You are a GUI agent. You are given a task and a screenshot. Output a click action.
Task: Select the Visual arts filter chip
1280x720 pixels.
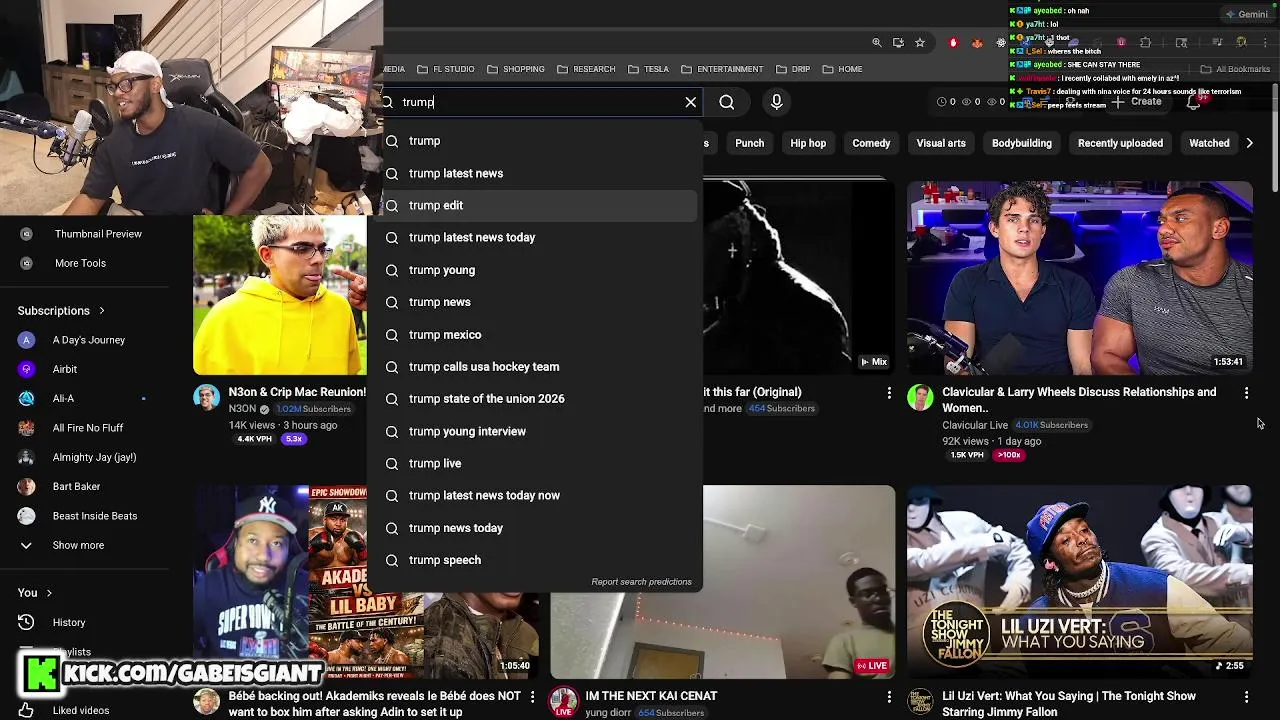point(941,143)
